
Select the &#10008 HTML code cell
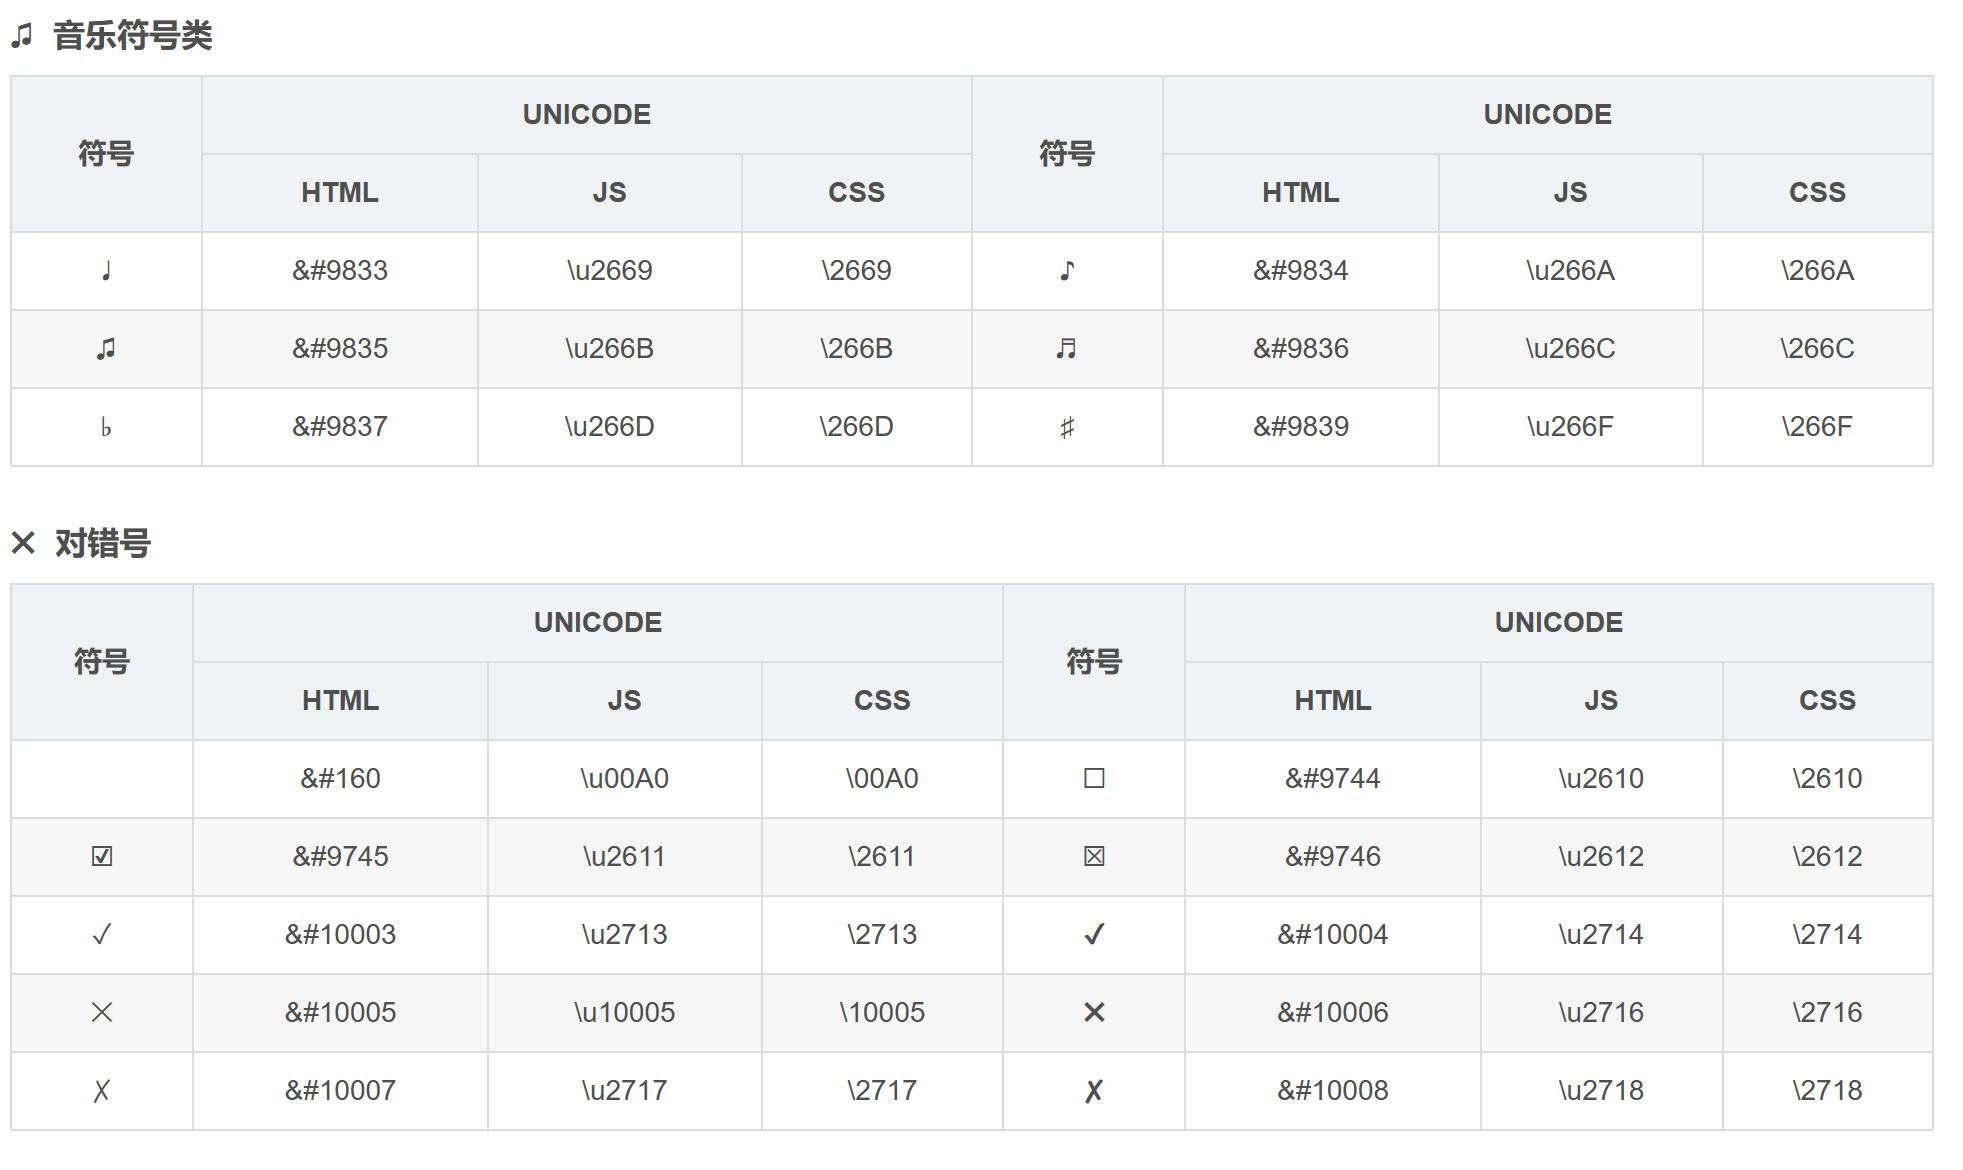tap(1333, 1091)
